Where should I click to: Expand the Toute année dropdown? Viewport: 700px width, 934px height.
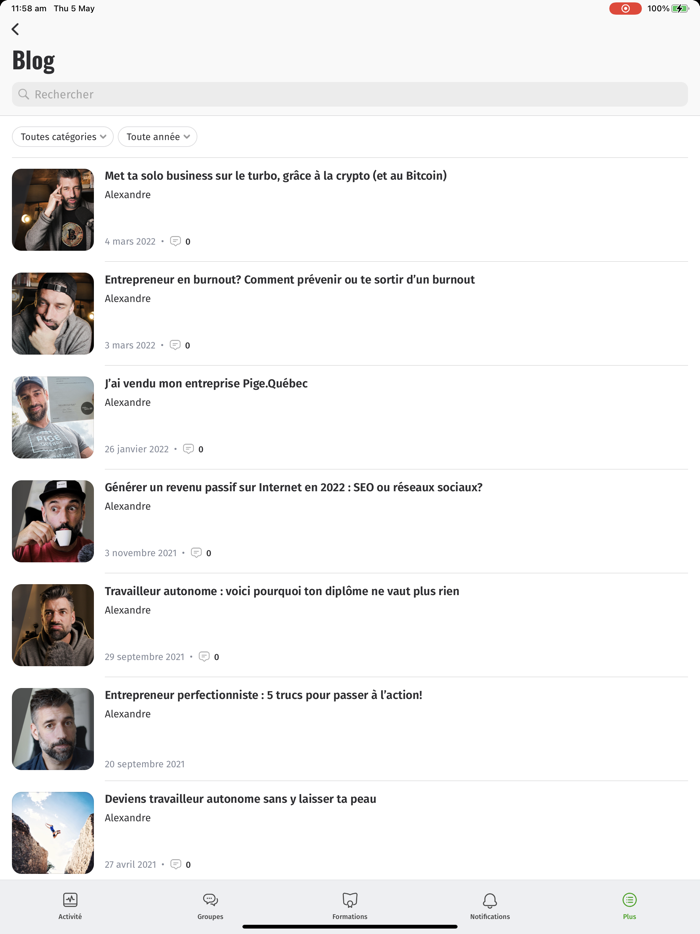tap(157, 136)
